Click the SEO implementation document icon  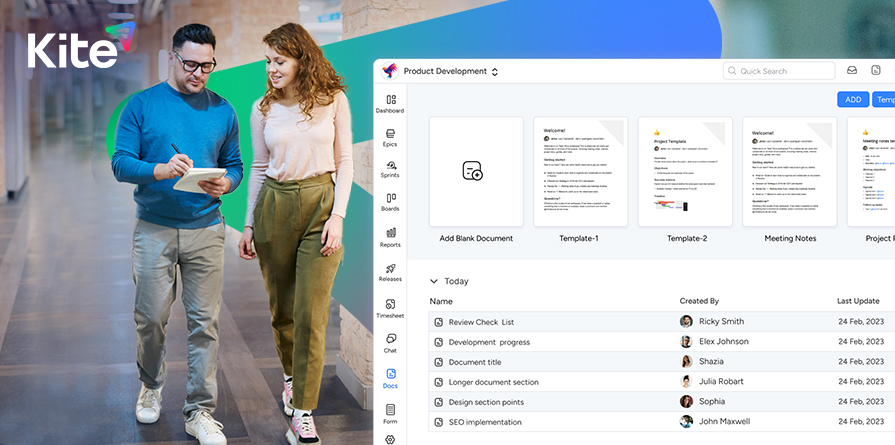click(x=438, y=422)
